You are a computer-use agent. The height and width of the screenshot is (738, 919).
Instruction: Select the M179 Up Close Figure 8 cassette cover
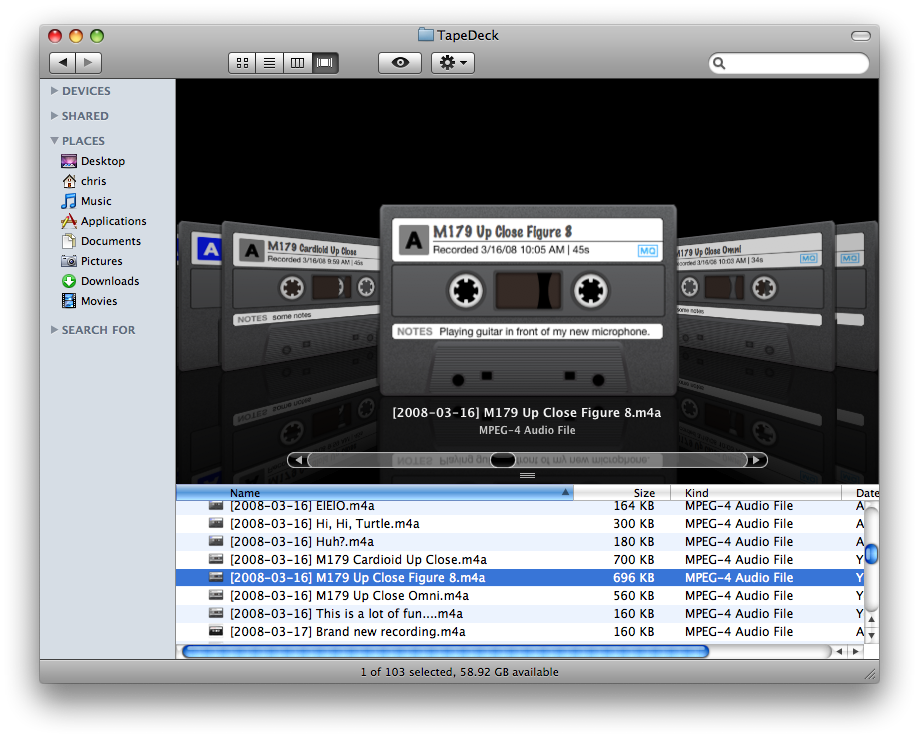click(528, 300)
